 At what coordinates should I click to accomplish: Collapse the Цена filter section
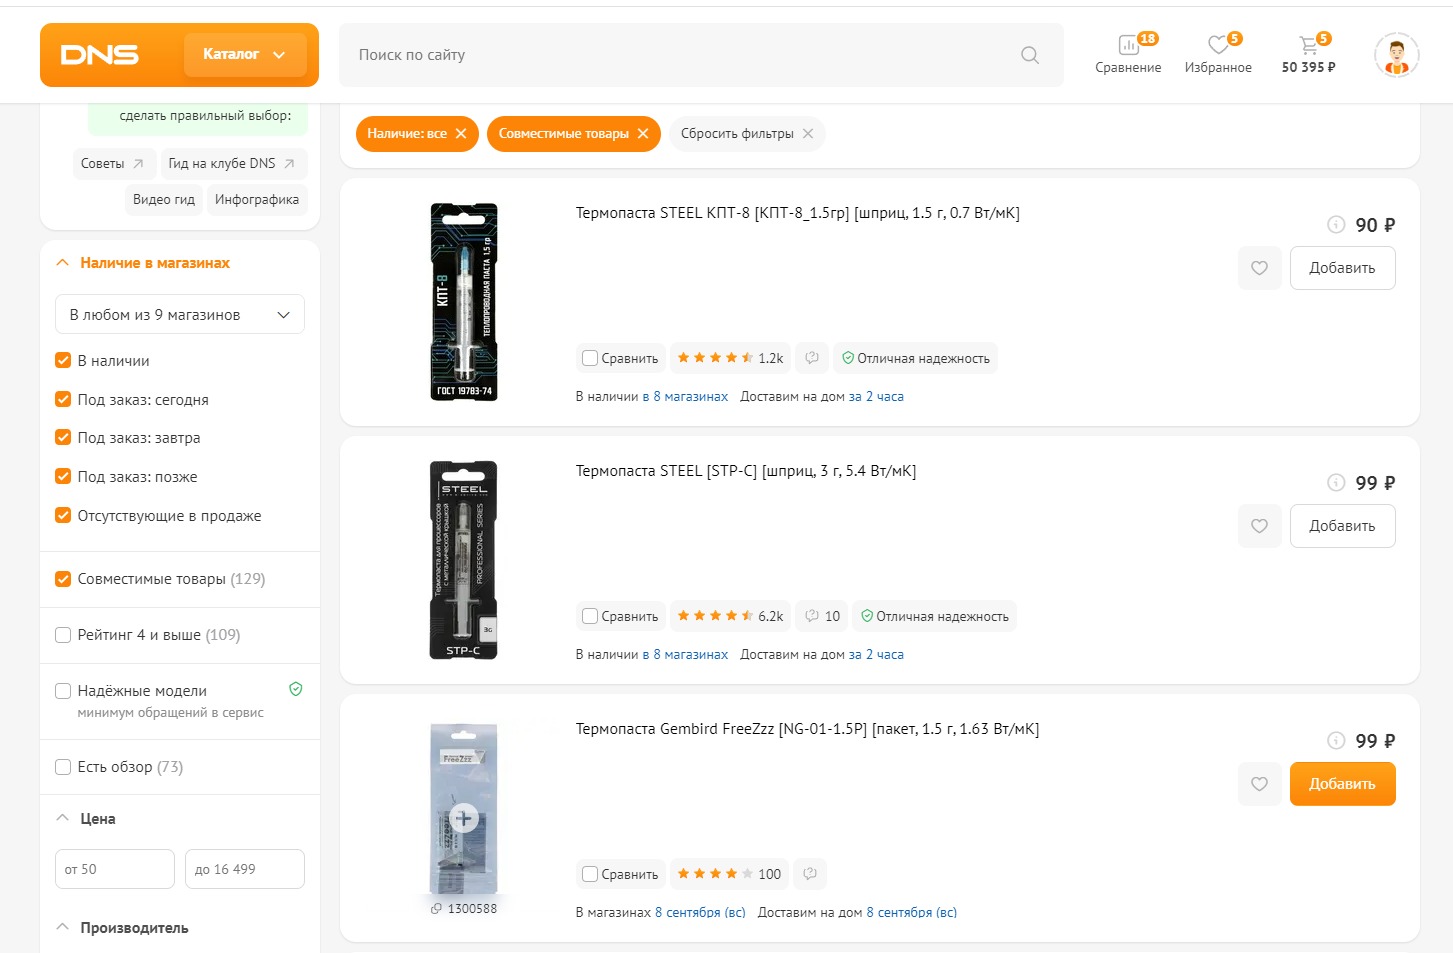tap(62, 818)
